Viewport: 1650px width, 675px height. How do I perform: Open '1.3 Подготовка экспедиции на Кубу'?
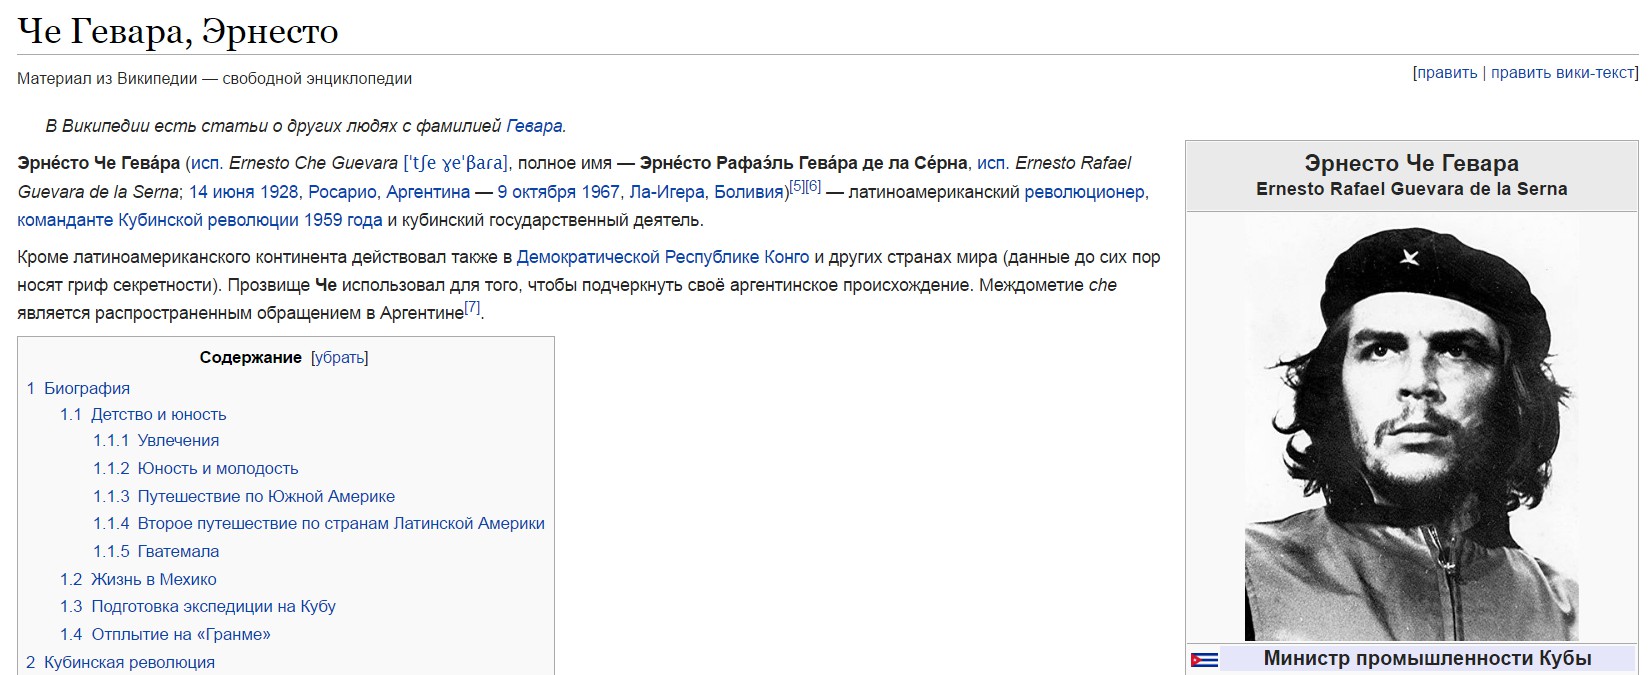click(x=198, y=606)
